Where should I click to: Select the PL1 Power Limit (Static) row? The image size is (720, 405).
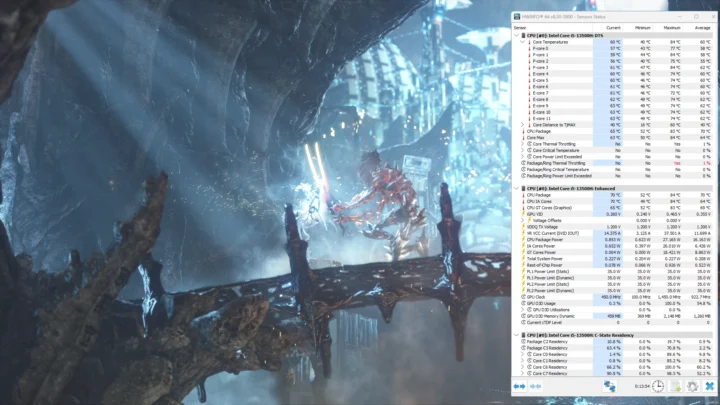pos(613,271)
